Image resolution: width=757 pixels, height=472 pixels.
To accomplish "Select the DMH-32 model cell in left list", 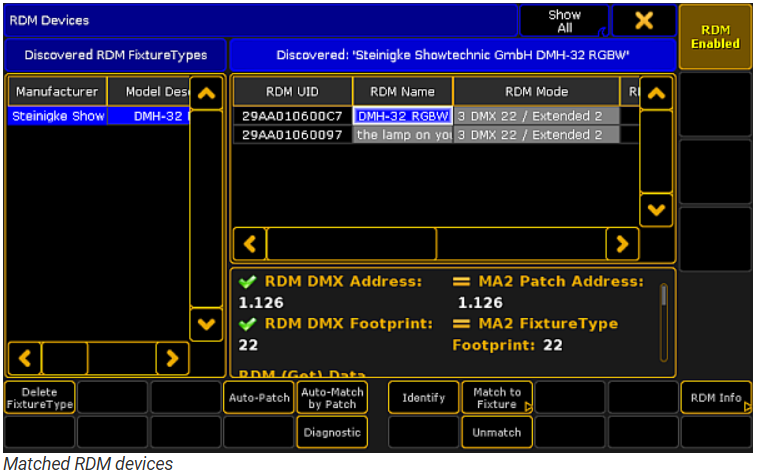I will tap(149, 116).
